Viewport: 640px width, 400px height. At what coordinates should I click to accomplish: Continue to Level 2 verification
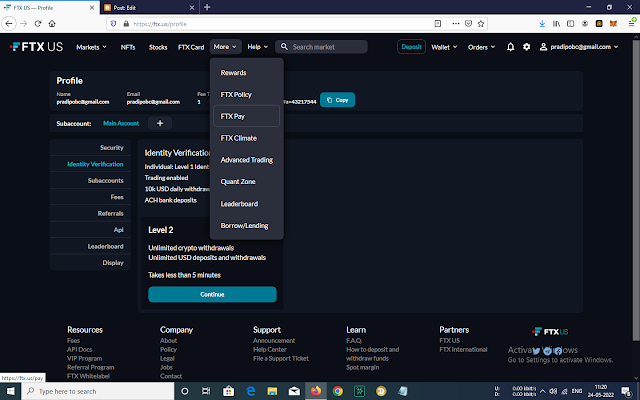(212, 294)
